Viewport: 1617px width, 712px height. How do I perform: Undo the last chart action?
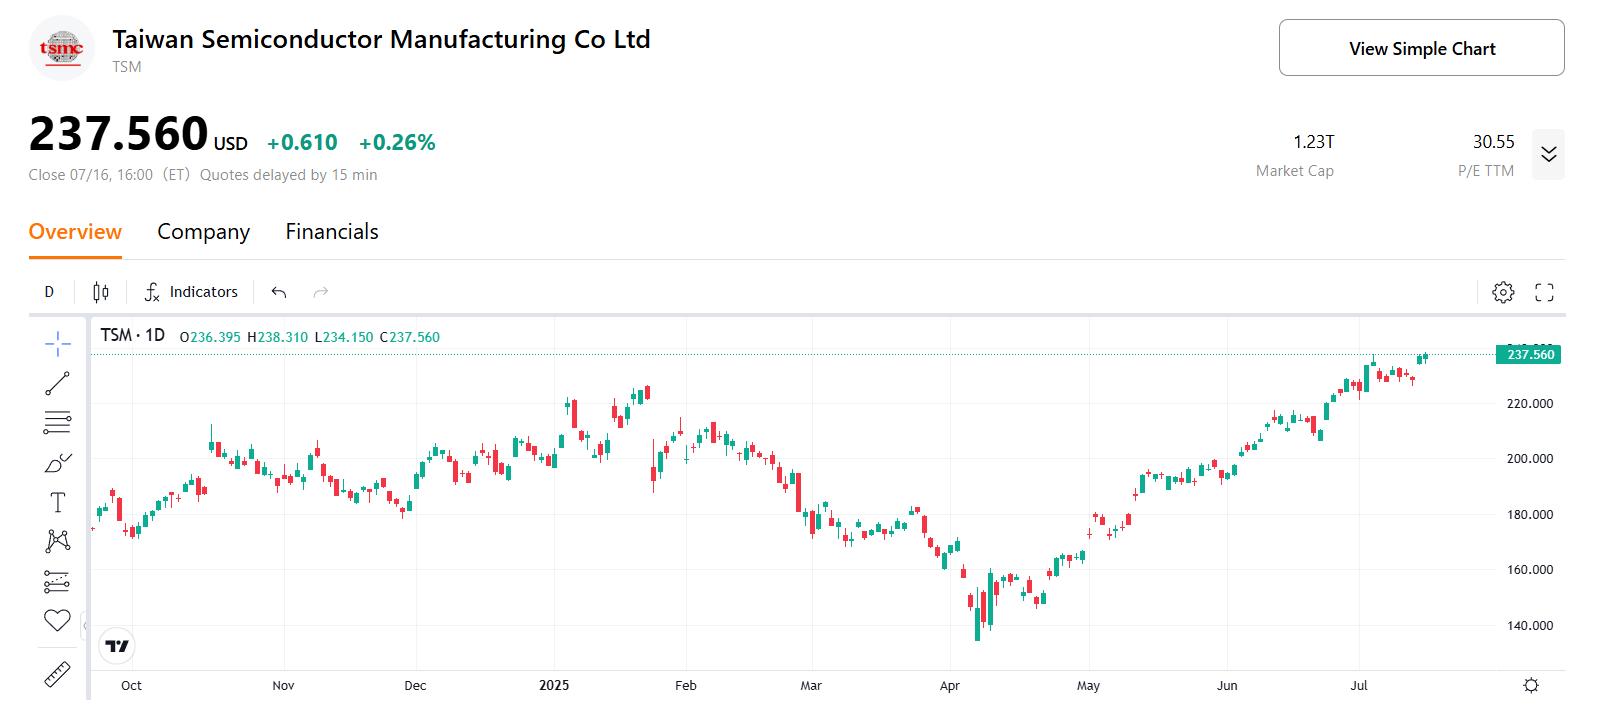pos(279,291)
